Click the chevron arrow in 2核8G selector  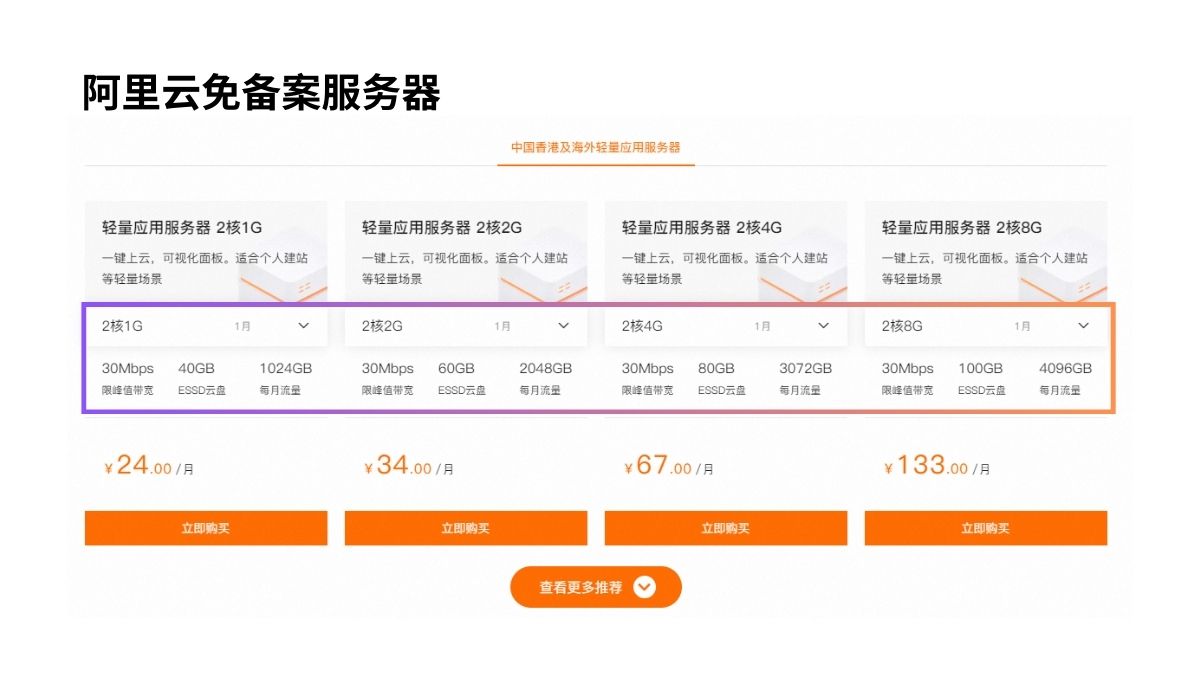[1084, 326]
